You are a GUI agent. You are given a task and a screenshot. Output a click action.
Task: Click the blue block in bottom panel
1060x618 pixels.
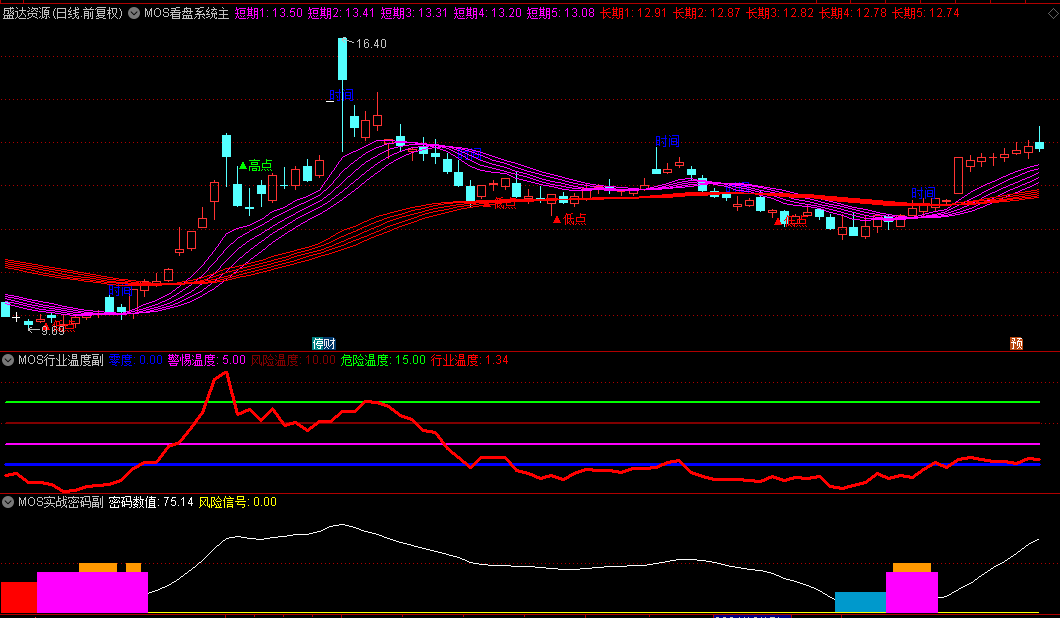coord(860,601)
